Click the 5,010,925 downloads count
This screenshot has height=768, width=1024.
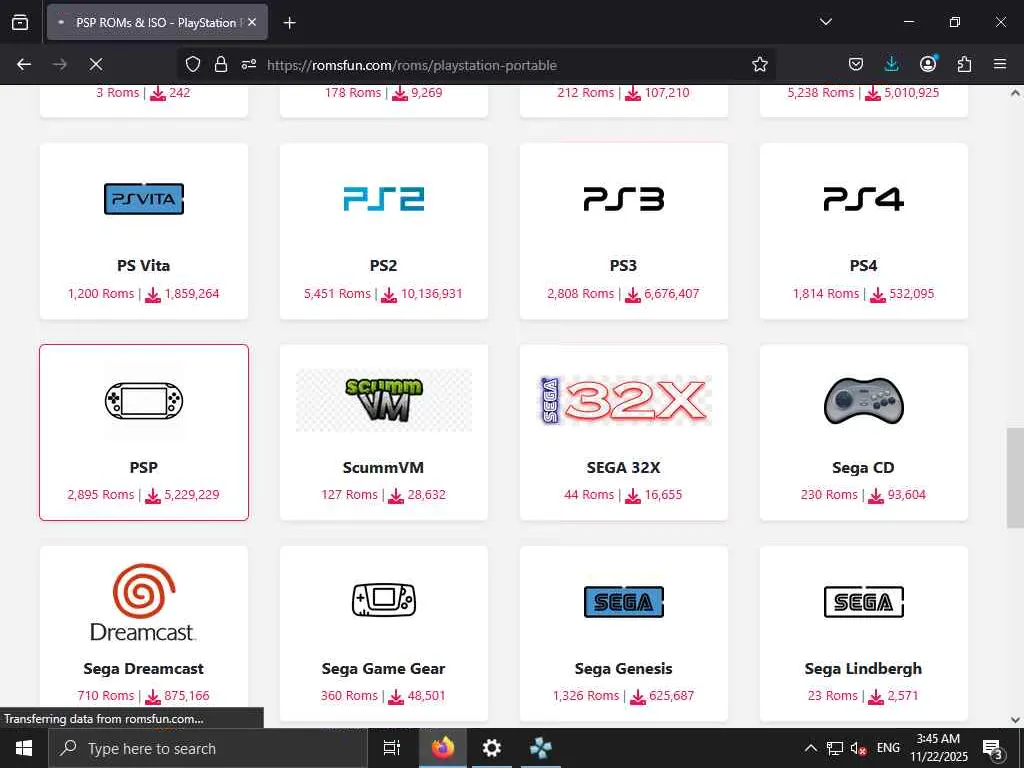point(912,93)
